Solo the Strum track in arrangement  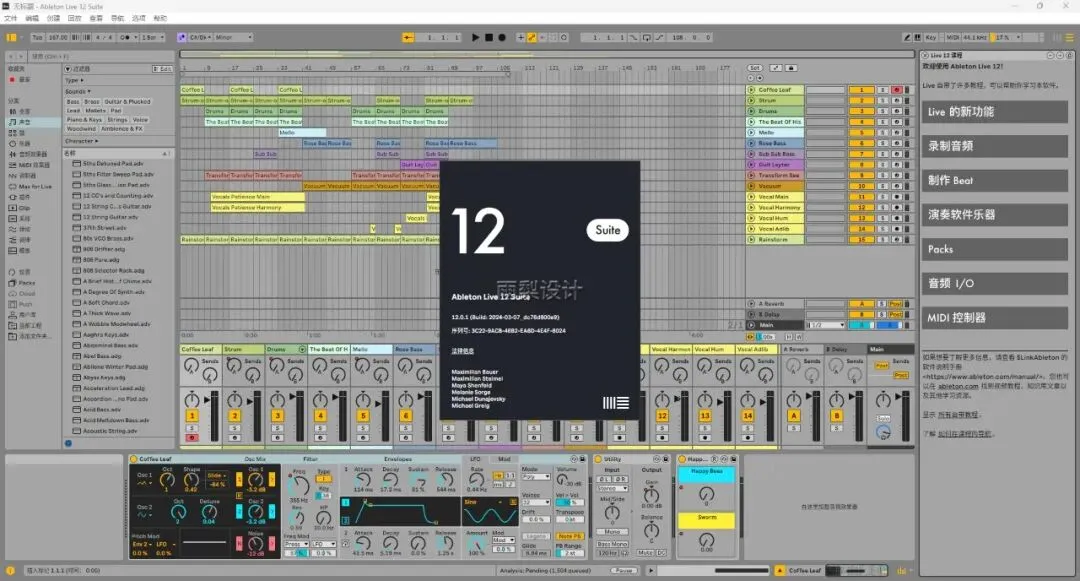(882, 101)
